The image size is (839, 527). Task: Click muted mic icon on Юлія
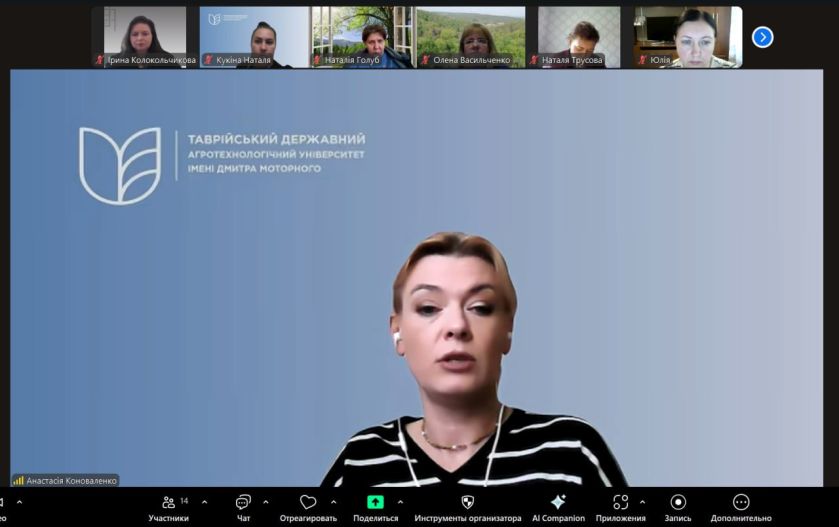643,60
